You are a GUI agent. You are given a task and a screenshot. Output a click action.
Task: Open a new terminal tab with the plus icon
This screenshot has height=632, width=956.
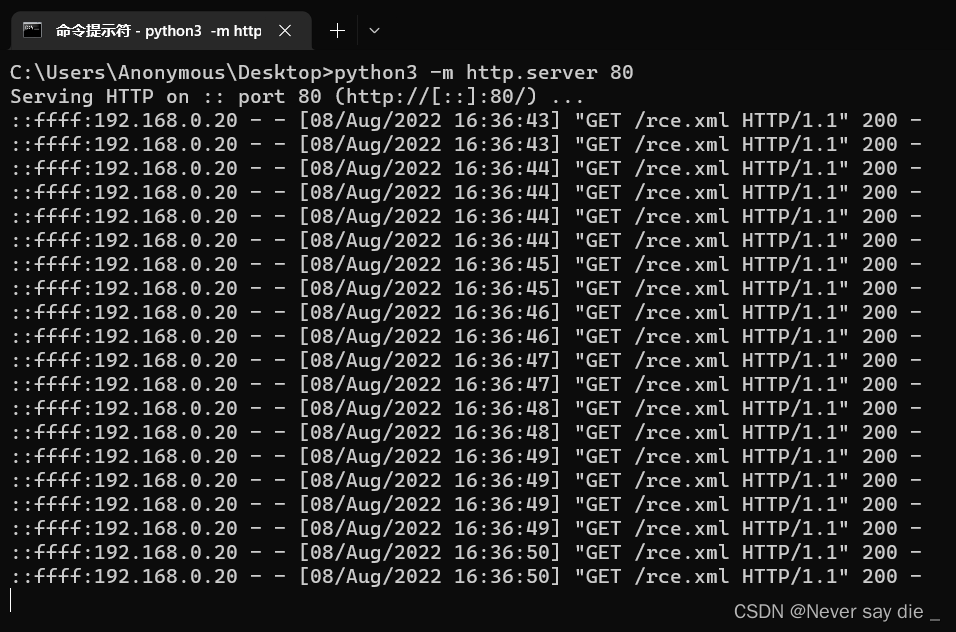click(337, 30)
